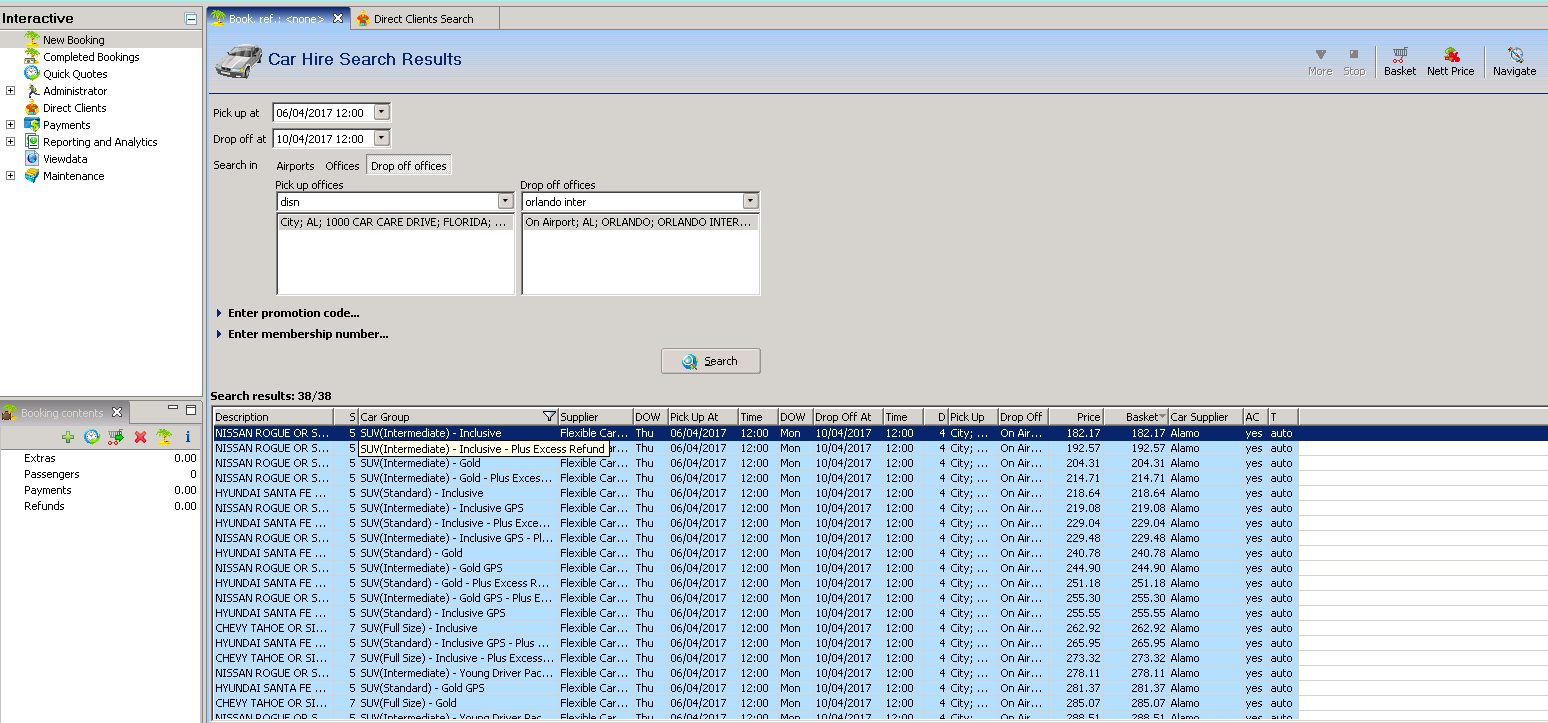Open the Navigate compass tool

(1514, 61)
